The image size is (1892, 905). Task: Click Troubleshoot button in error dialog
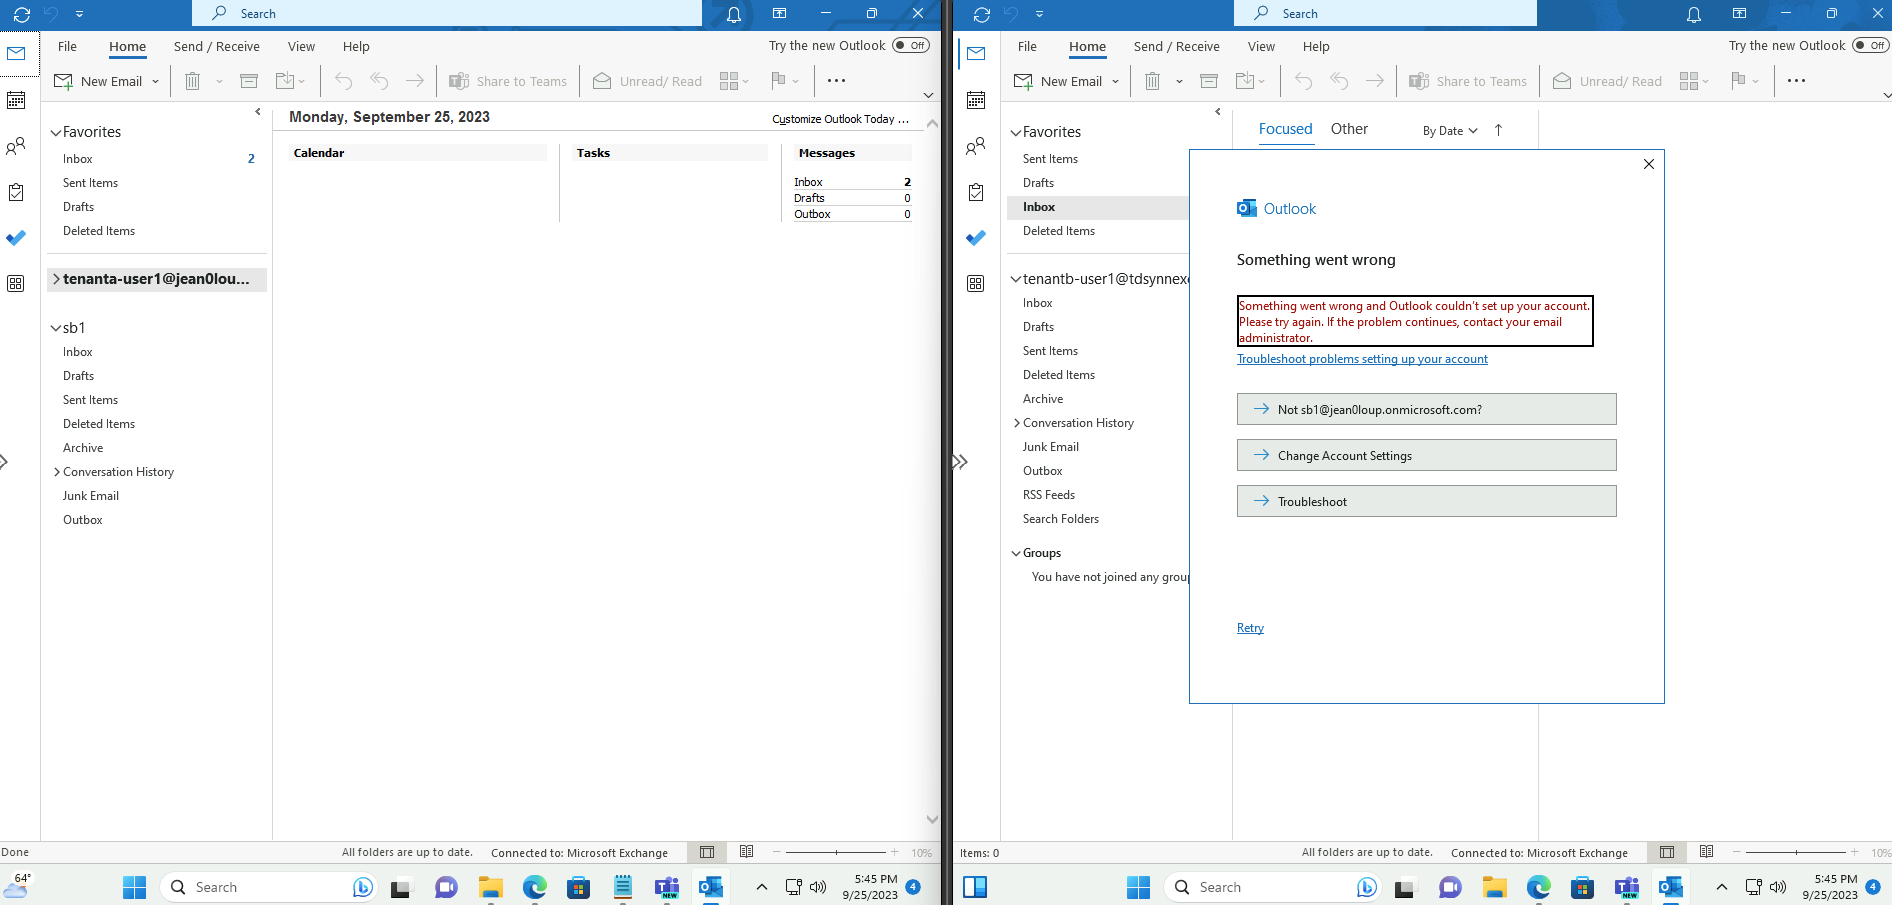click(1426, 501)
